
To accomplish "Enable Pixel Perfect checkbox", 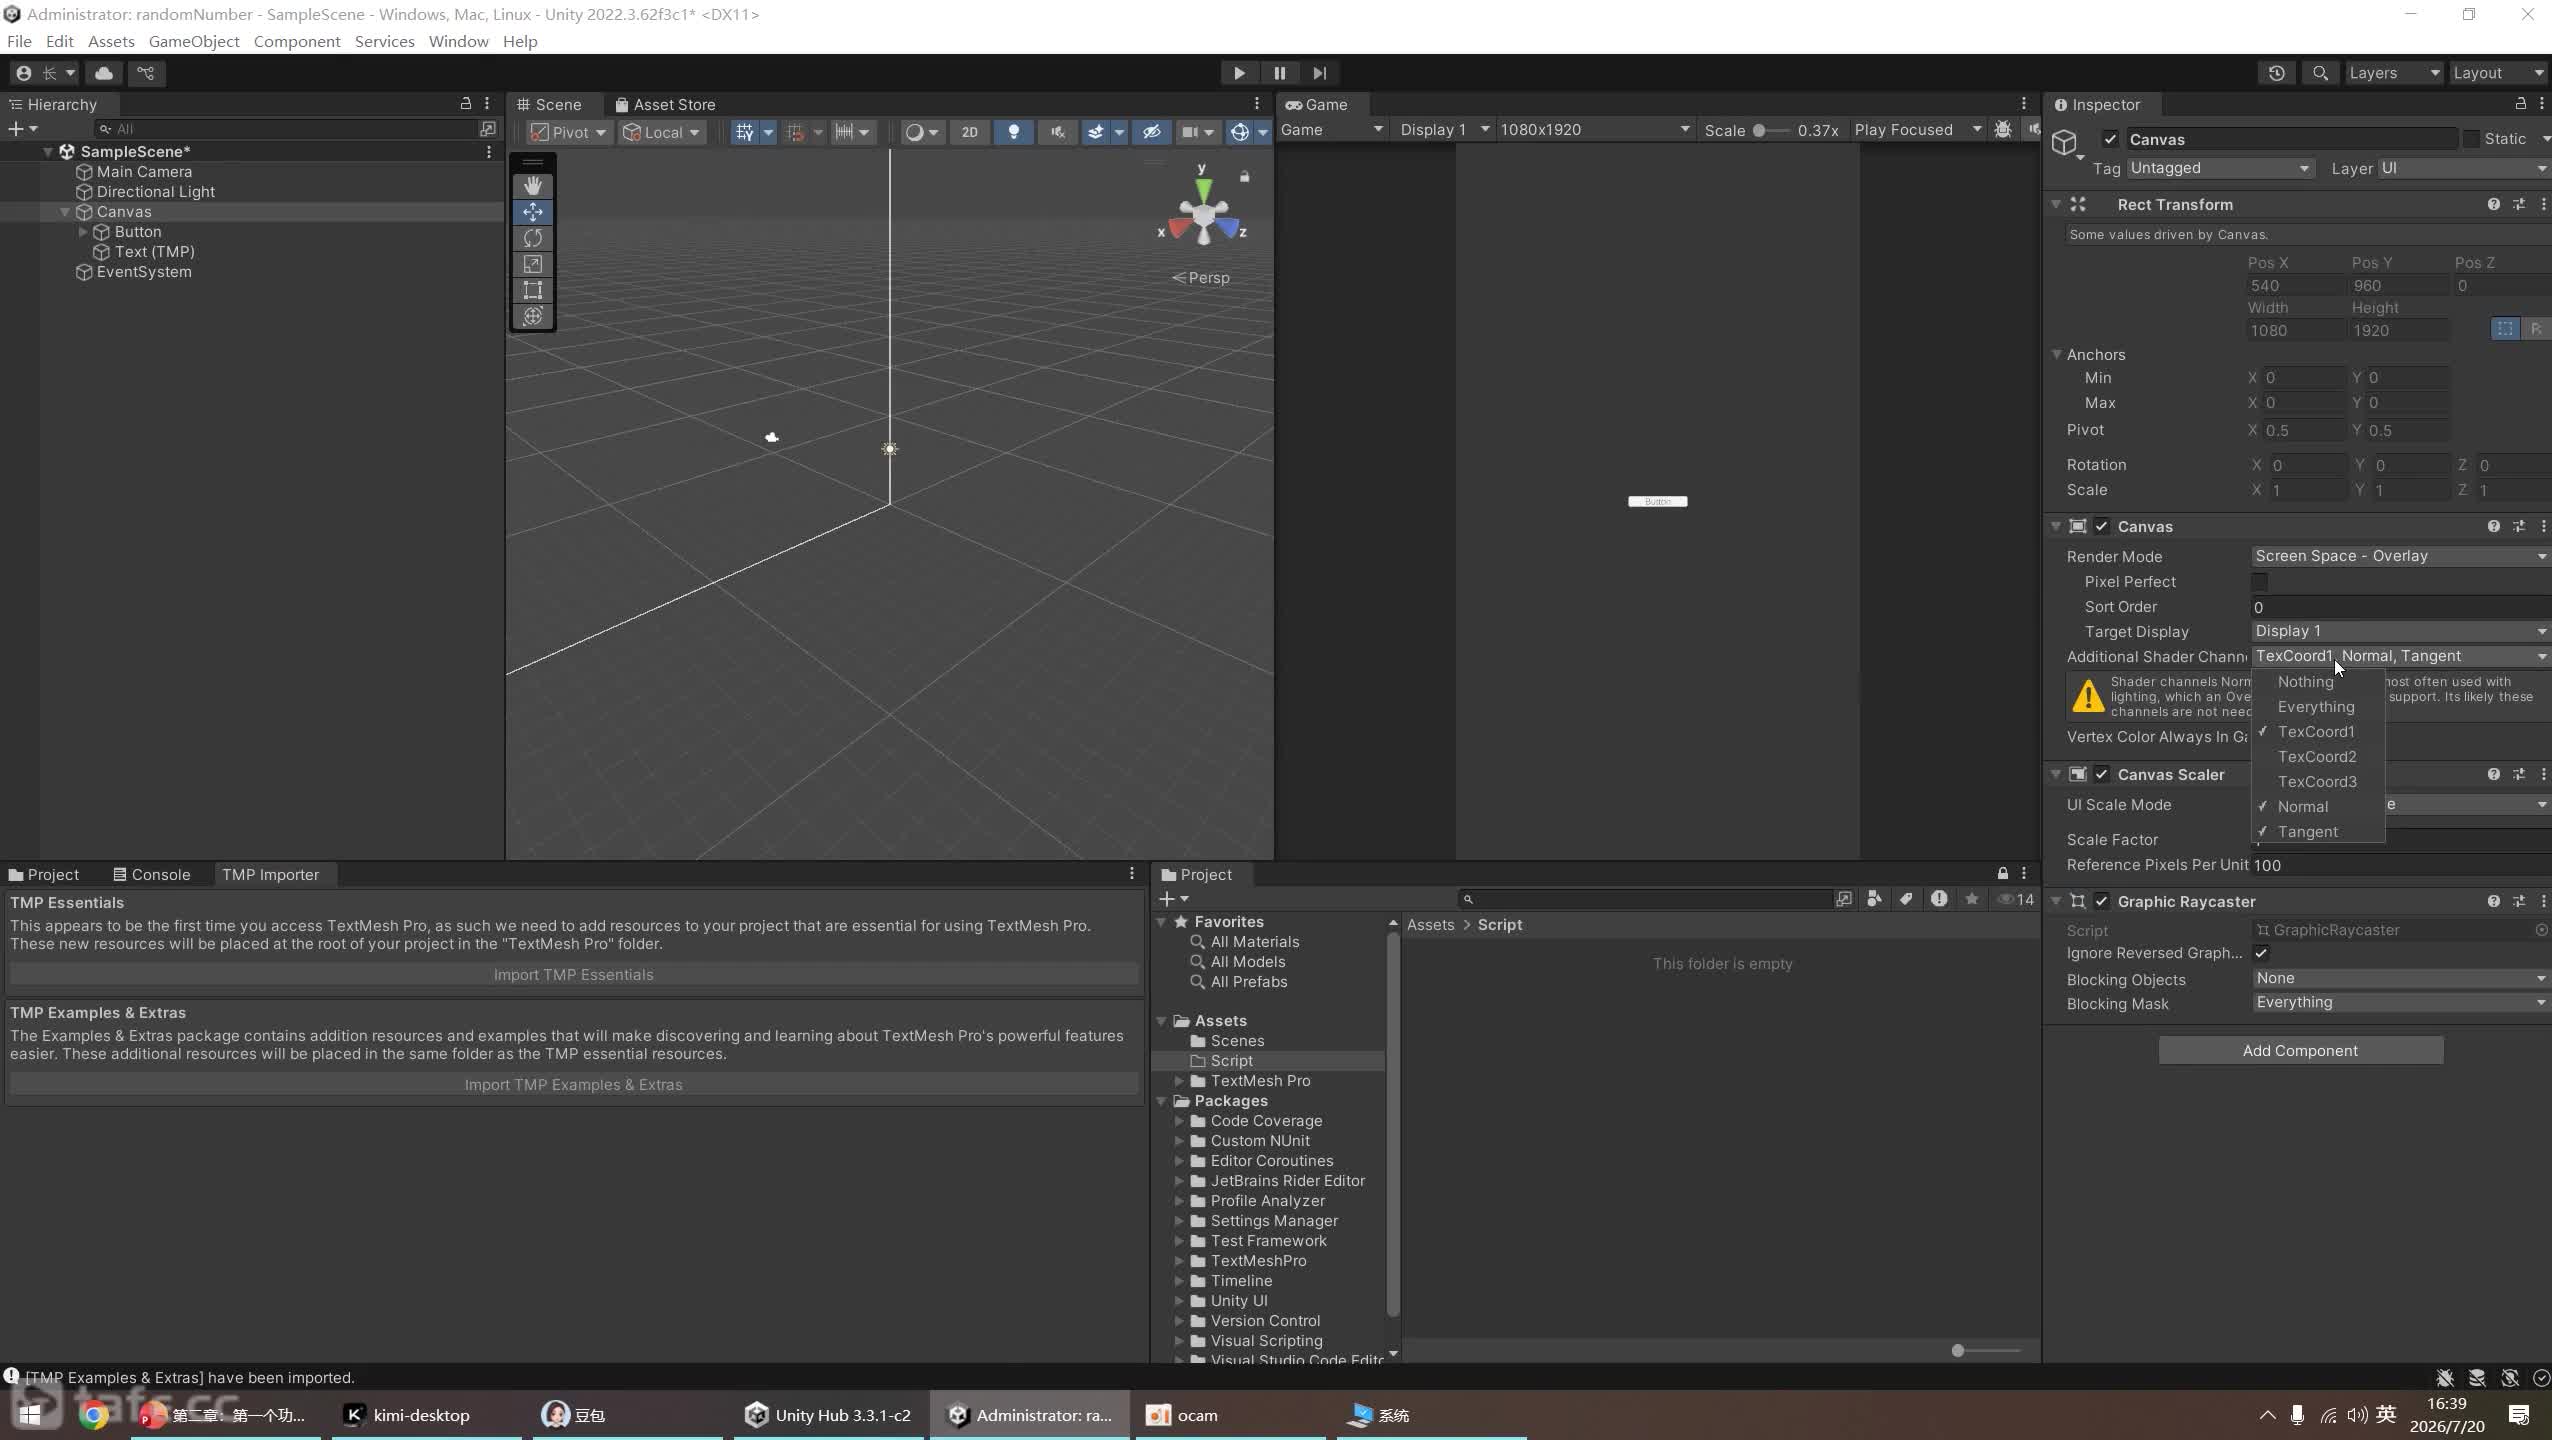I will [x=2259, y=582].
